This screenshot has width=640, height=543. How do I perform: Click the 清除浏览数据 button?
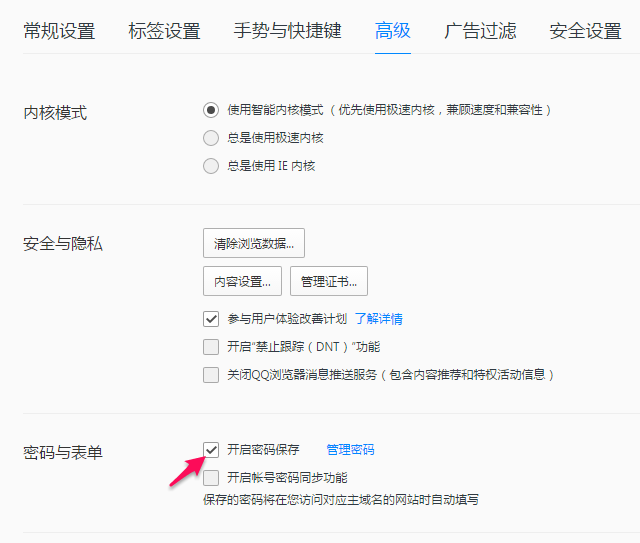[254, 243]
